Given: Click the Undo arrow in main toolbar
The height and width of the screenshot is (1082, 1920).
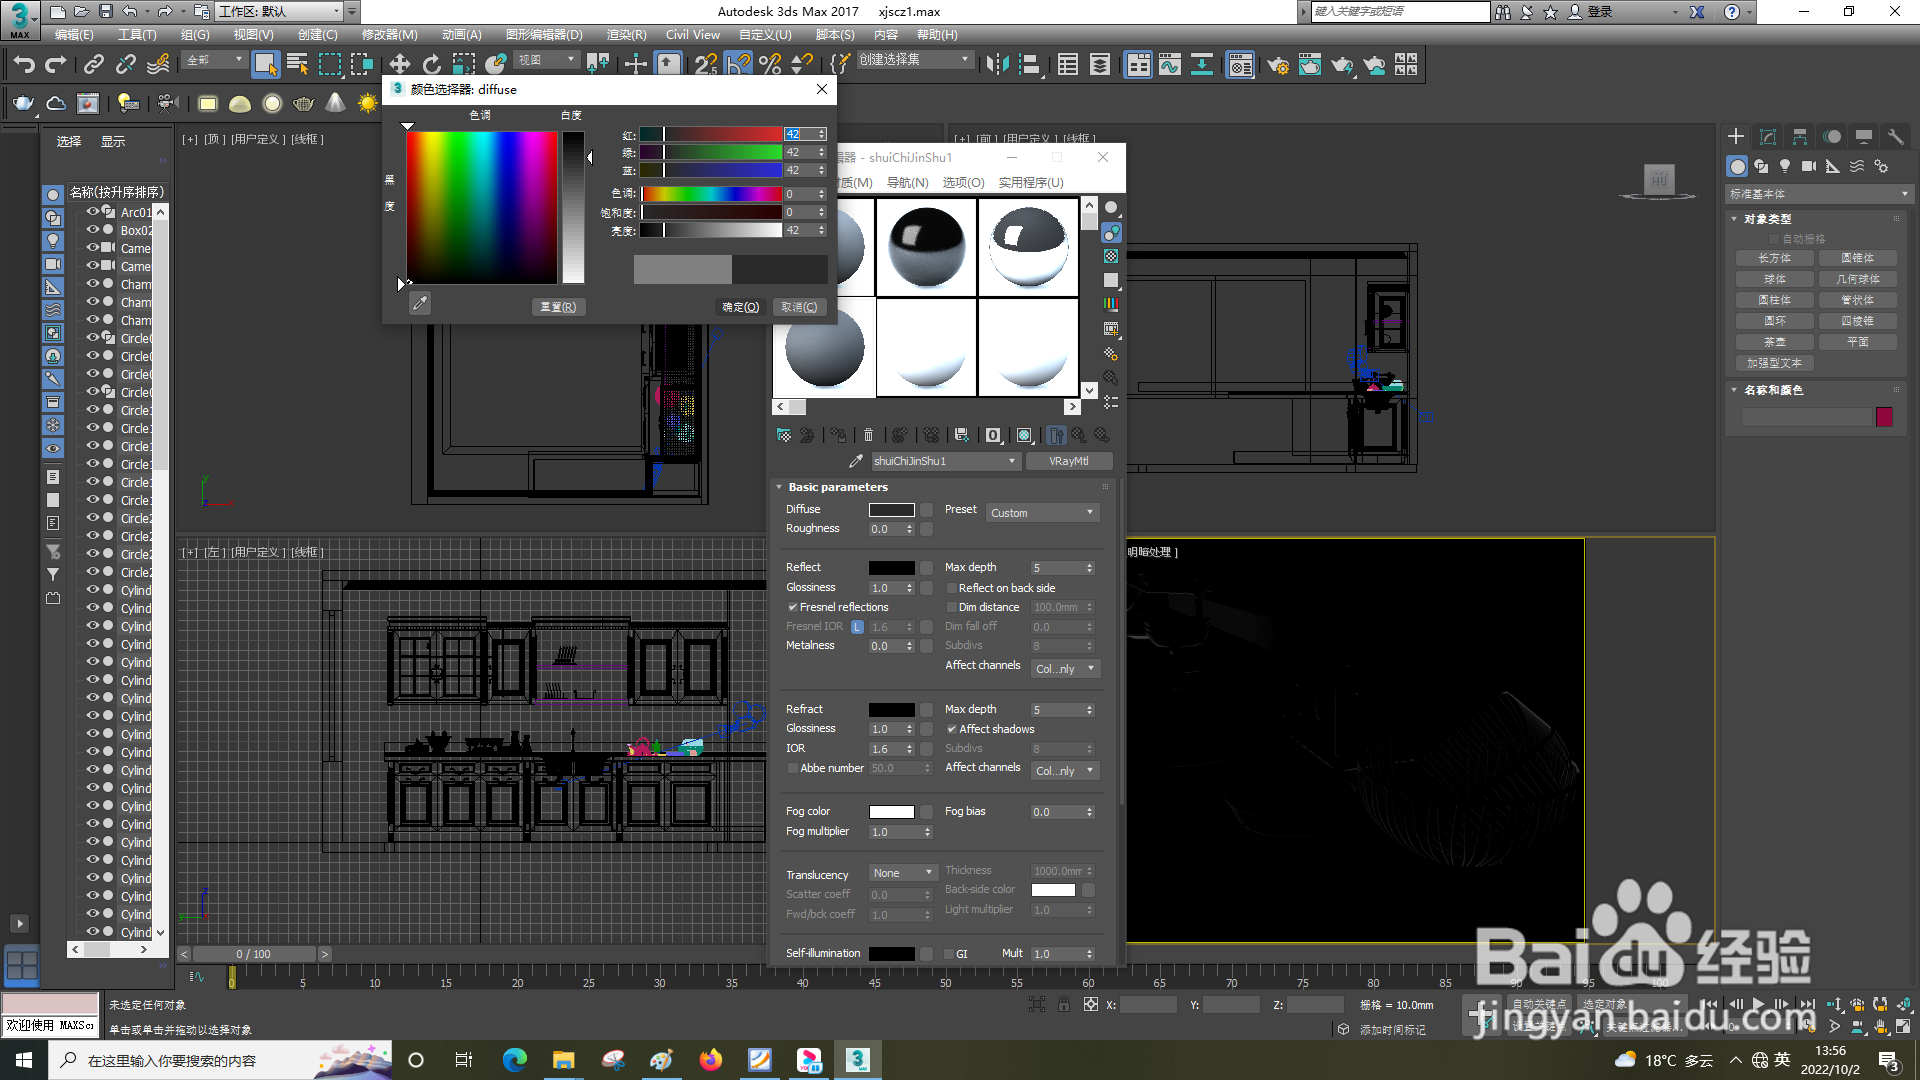Looking at the screenshot, I should pos(24,65).
